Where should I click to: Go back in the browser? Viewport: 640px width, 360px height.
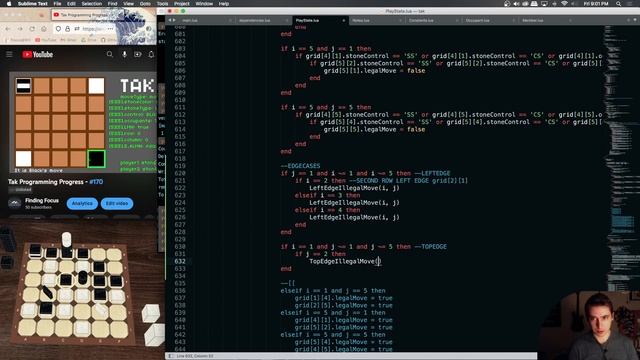pyautogui.click(x=8, y=29)
